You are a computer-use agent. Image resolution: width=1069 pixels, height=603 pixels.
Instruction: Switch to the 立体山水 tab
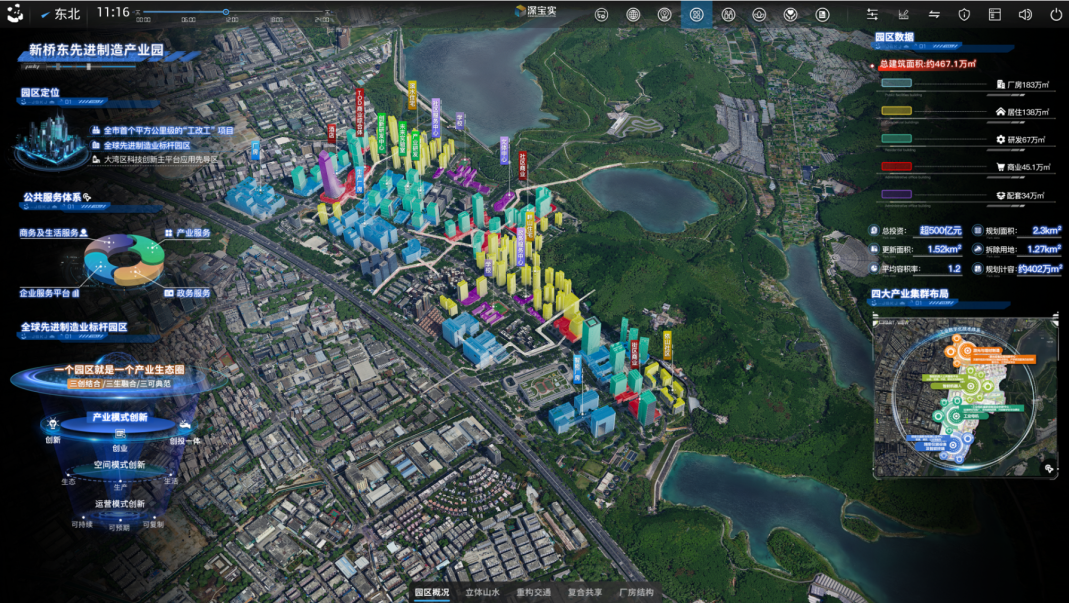click(482, 593)
